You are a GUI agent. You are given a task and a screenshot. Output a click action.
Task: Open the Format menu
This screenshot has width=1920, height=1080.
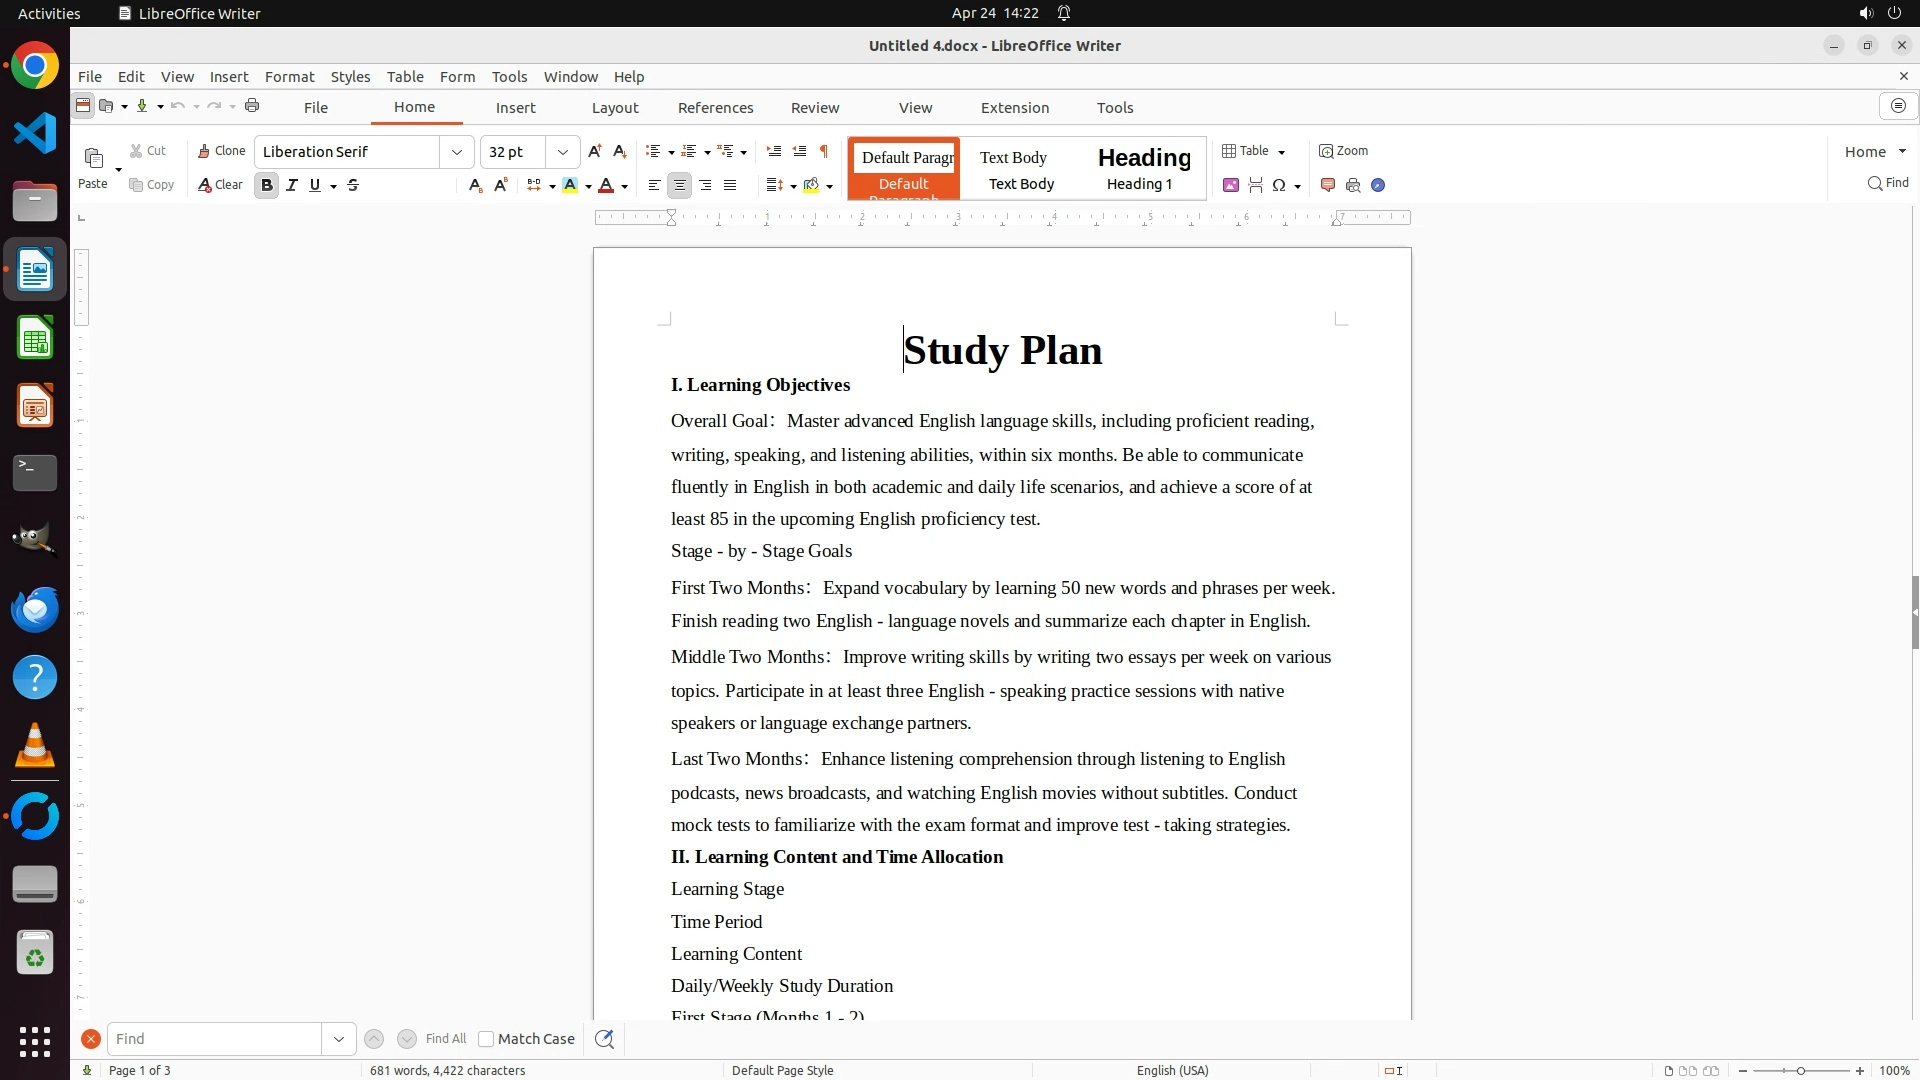tap(289, 77)
